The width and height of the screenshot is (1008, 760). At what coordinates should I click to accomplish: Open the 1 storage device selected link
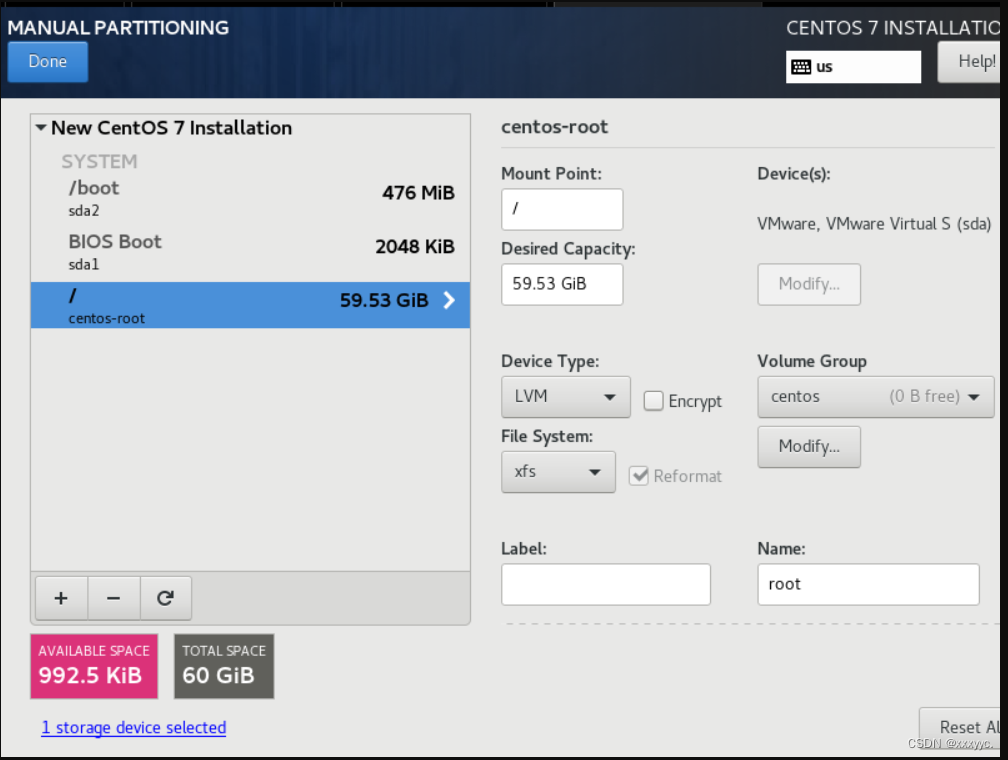pyautogui.click(x=134, y=727)
